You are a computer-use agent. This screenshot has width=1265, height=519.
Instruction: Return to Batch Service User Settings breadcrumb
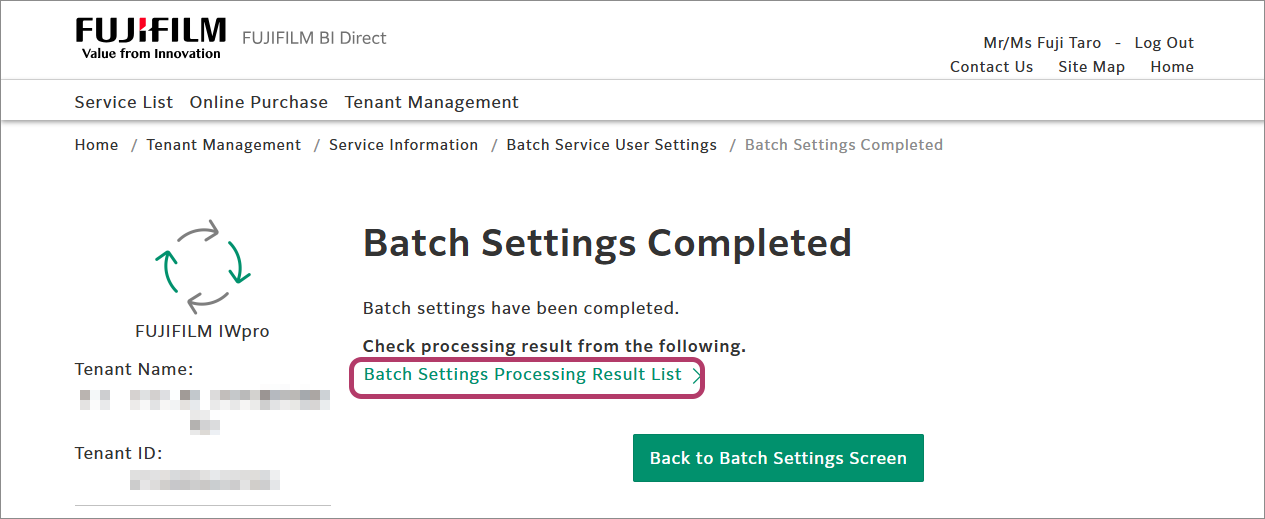pyautogui.click(x=611, y=145)
